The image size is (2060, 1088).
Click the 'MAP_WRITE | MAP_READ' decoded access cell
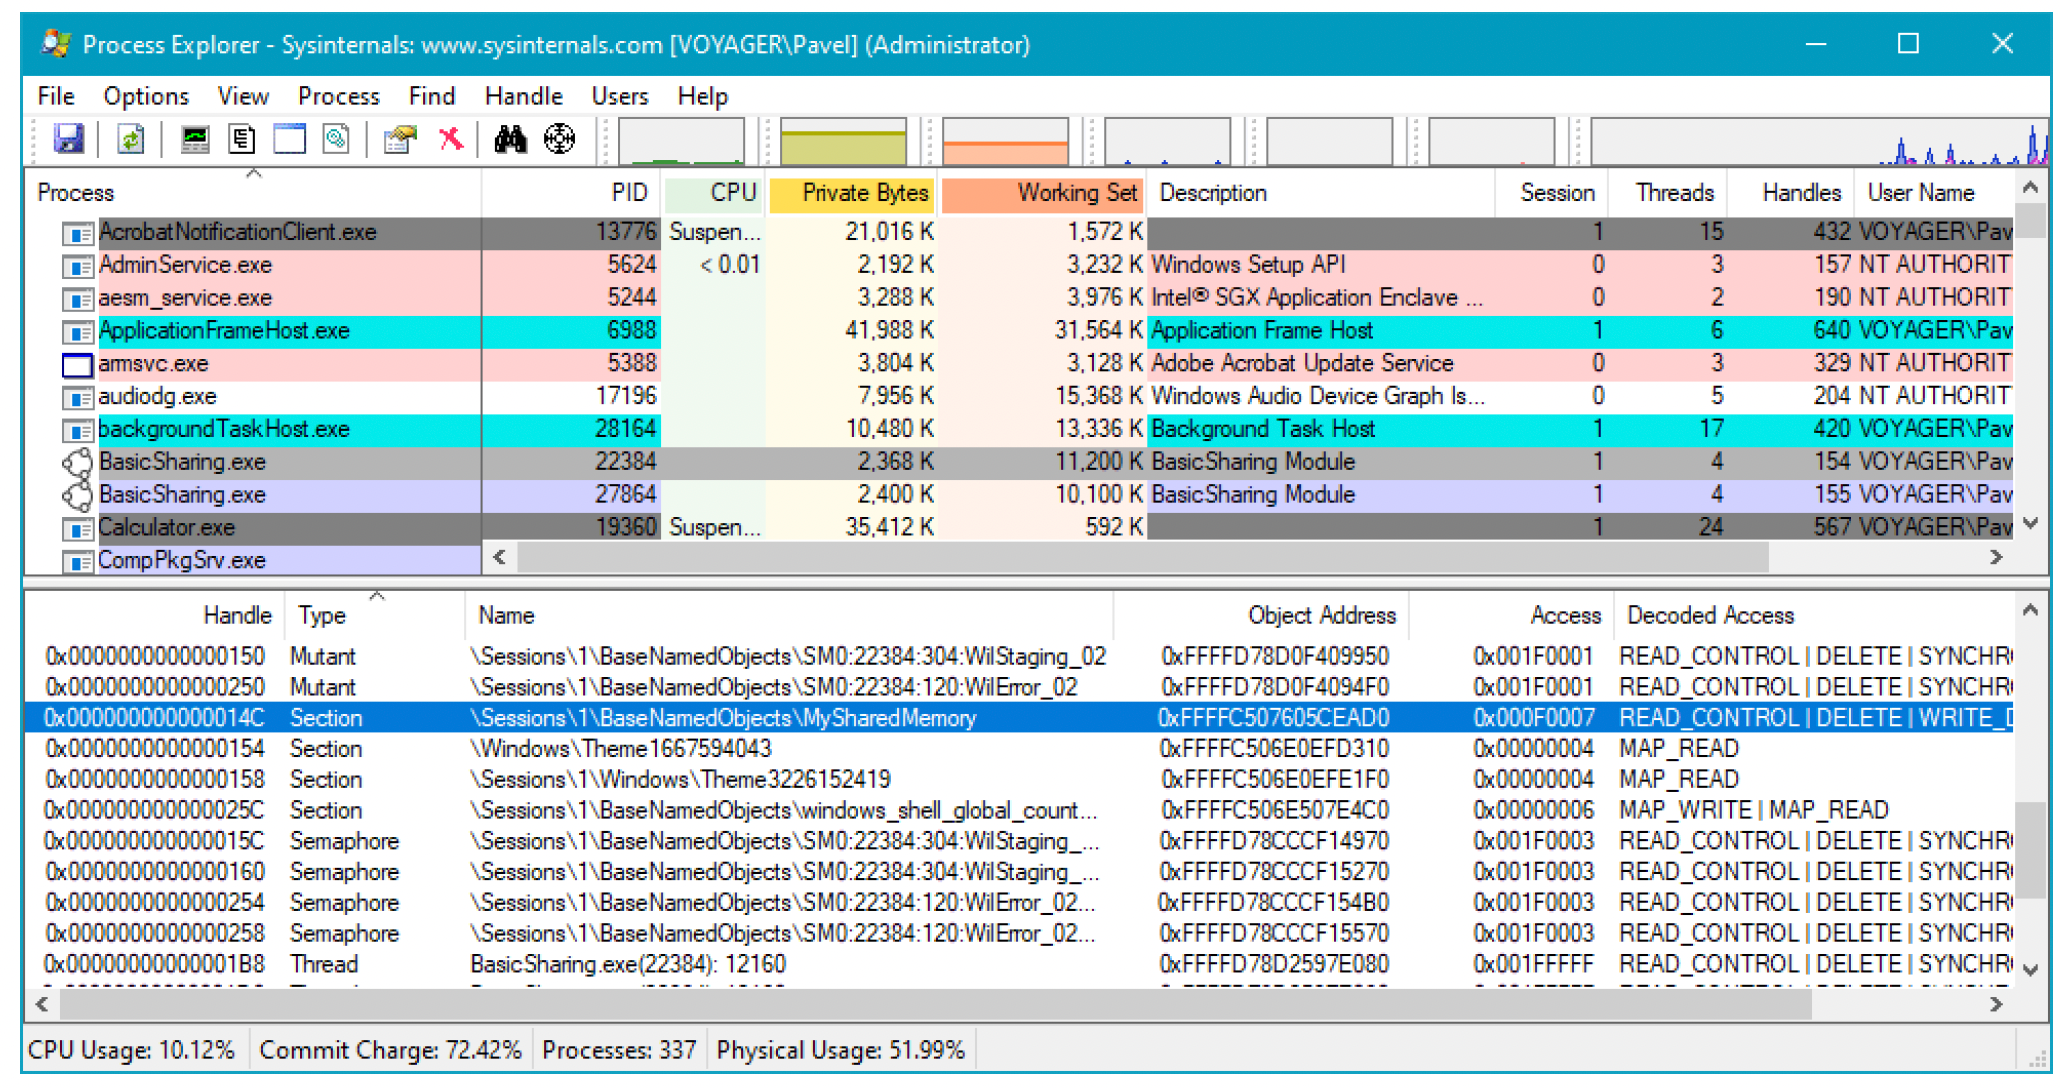coord(1753,810)
